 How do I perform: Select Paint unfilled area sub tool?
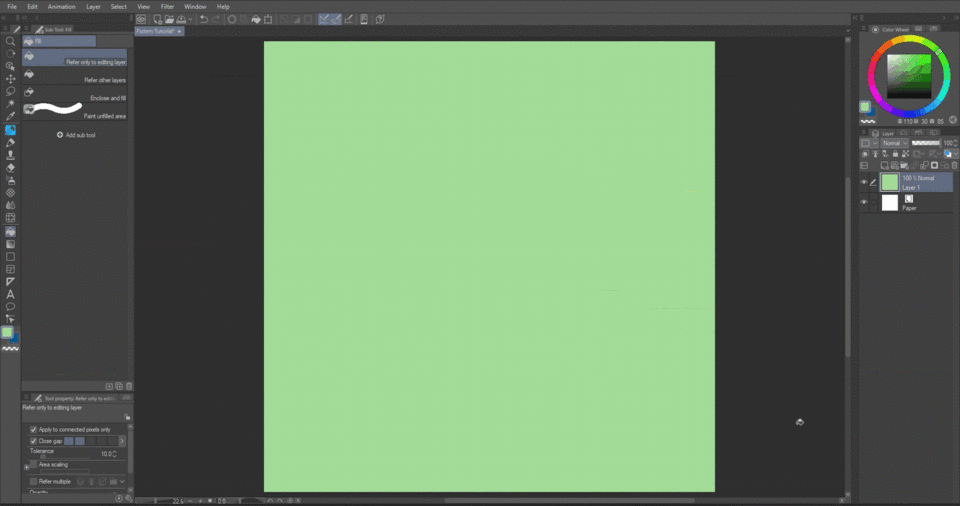click(x=75, y=111)
